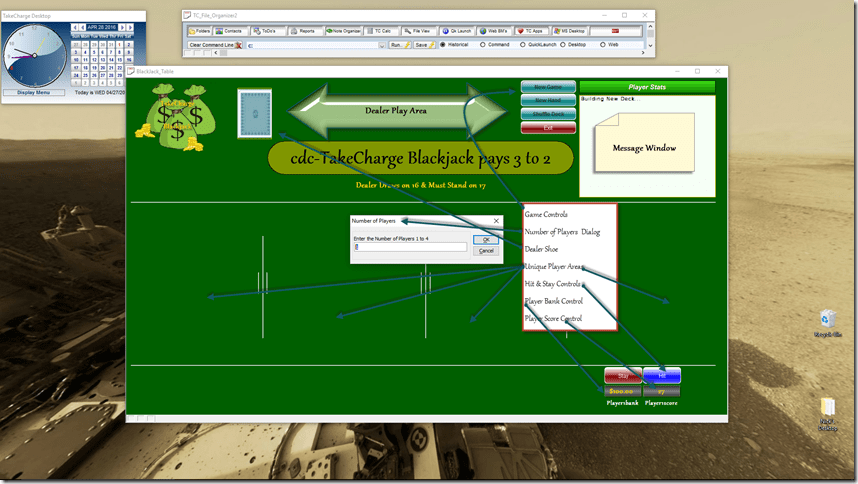
Task: Click the Player Stats header
Action: click(647, 87)
